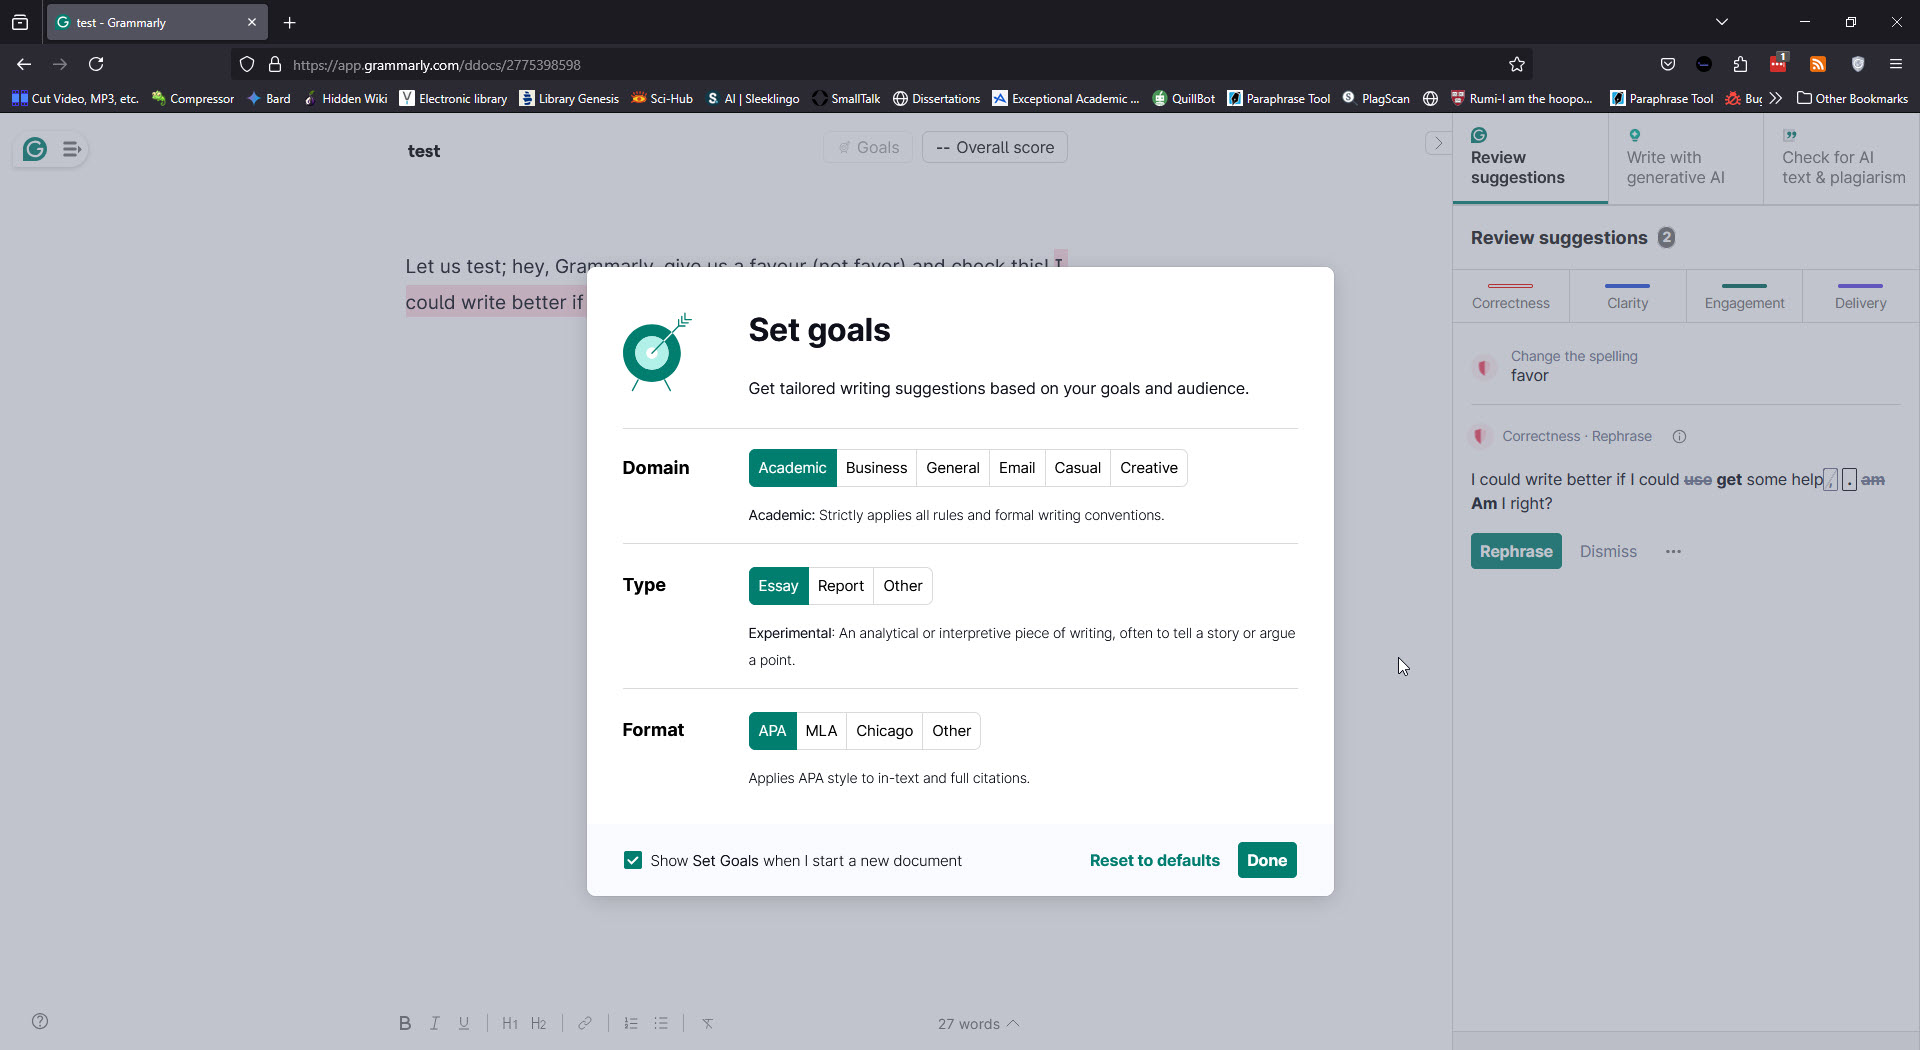This screenshot has height=1050, width=1920.
Task: Apply bold formatting in editor toolbar
Action: point(404,1023)
